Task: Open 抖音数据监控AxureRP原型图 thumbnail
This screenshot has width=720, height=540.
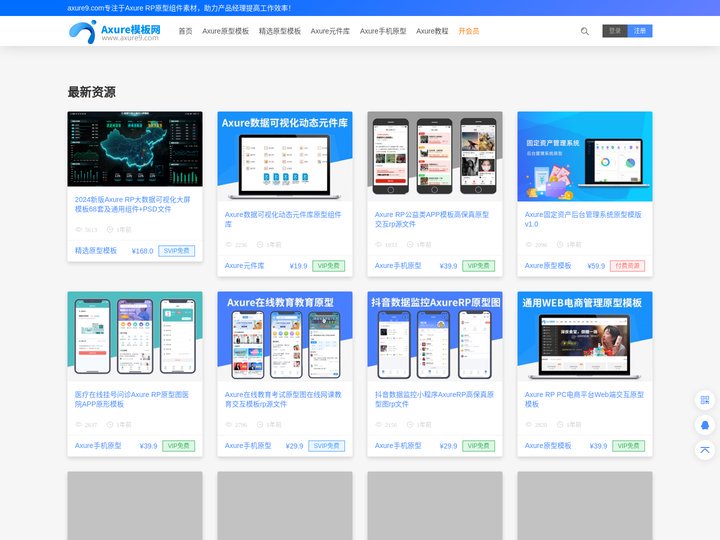Action: 435,336
